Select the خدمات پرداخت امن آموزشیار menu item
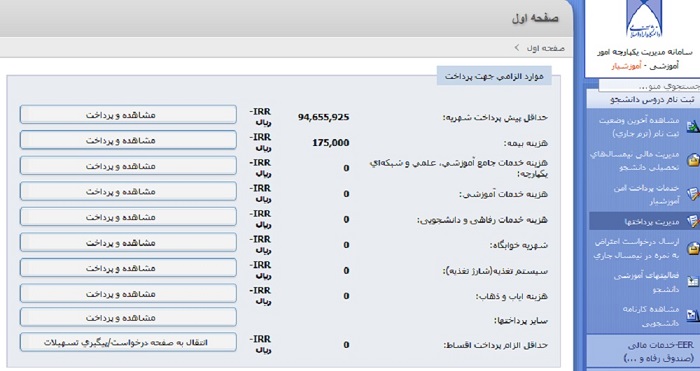The width and height of the screenshot is (700, 371). click(646, 195)
